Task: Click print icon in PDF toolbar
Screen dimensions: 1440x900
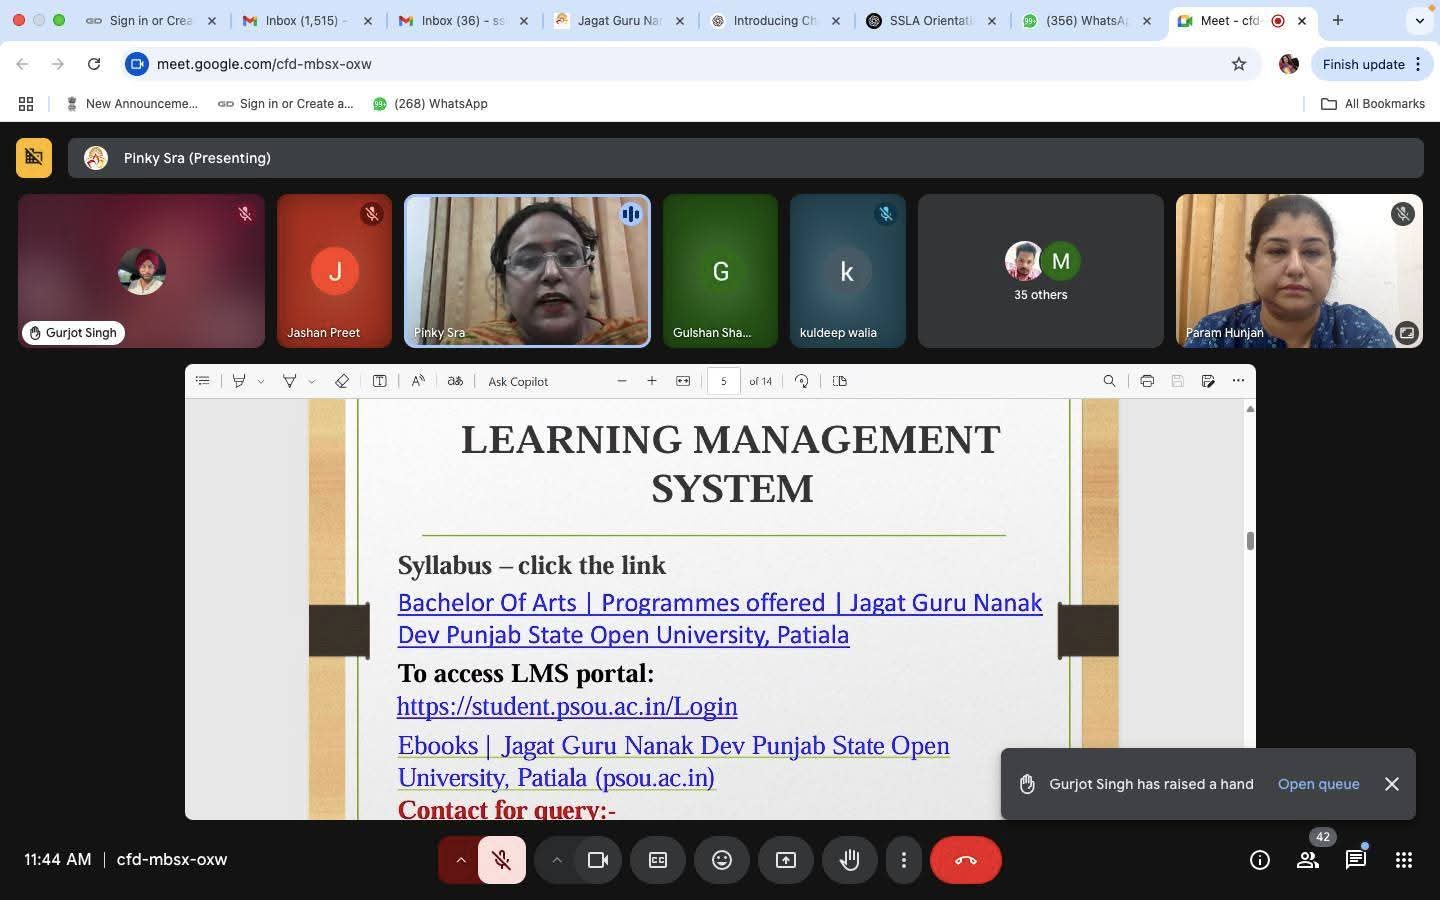Action: pyautogui.click(x=1147, y=381)
